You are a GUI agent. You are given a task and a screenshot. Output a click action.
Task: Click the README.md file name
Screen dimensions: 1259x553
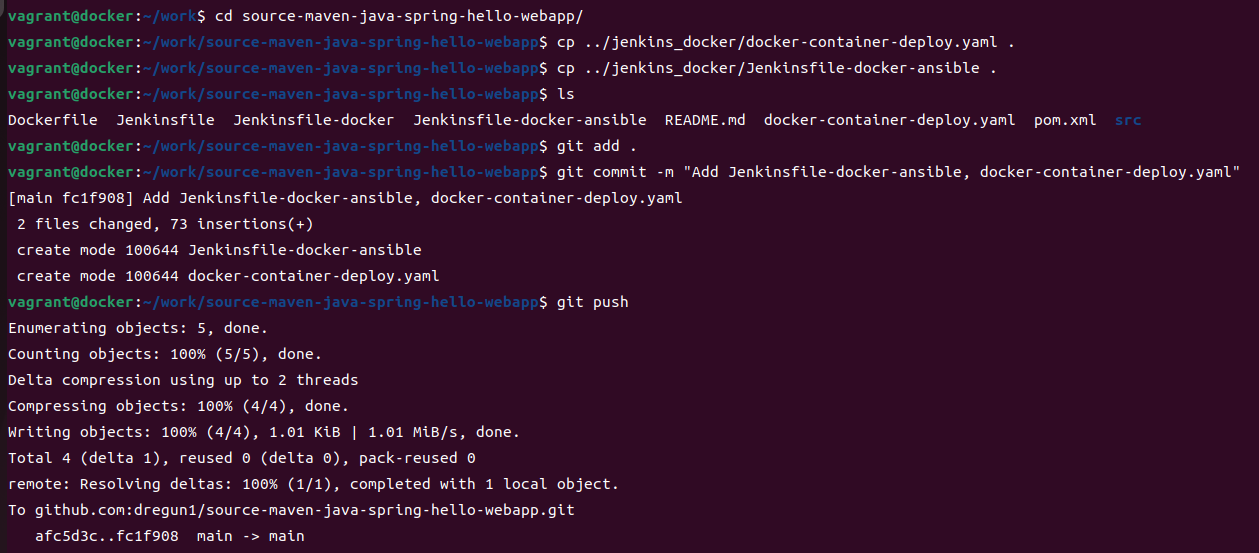705,120
